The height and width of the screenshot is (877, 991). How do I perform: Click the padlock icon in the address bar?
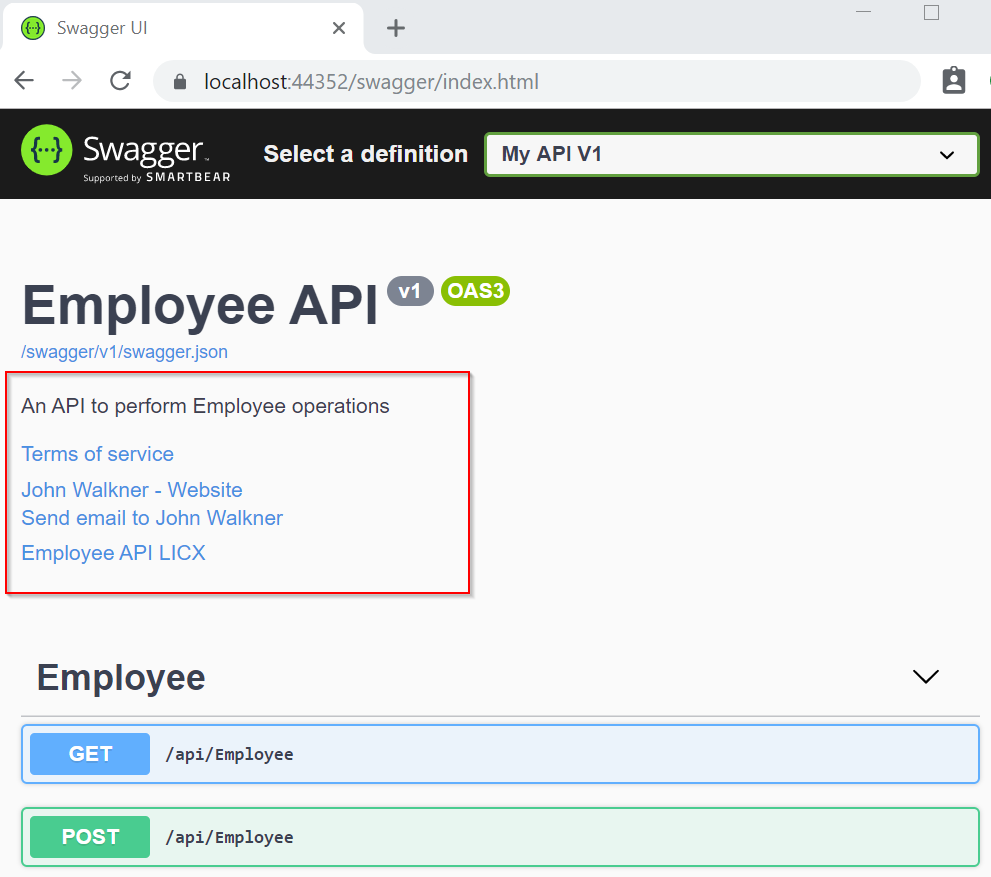(x=178, y=81)
